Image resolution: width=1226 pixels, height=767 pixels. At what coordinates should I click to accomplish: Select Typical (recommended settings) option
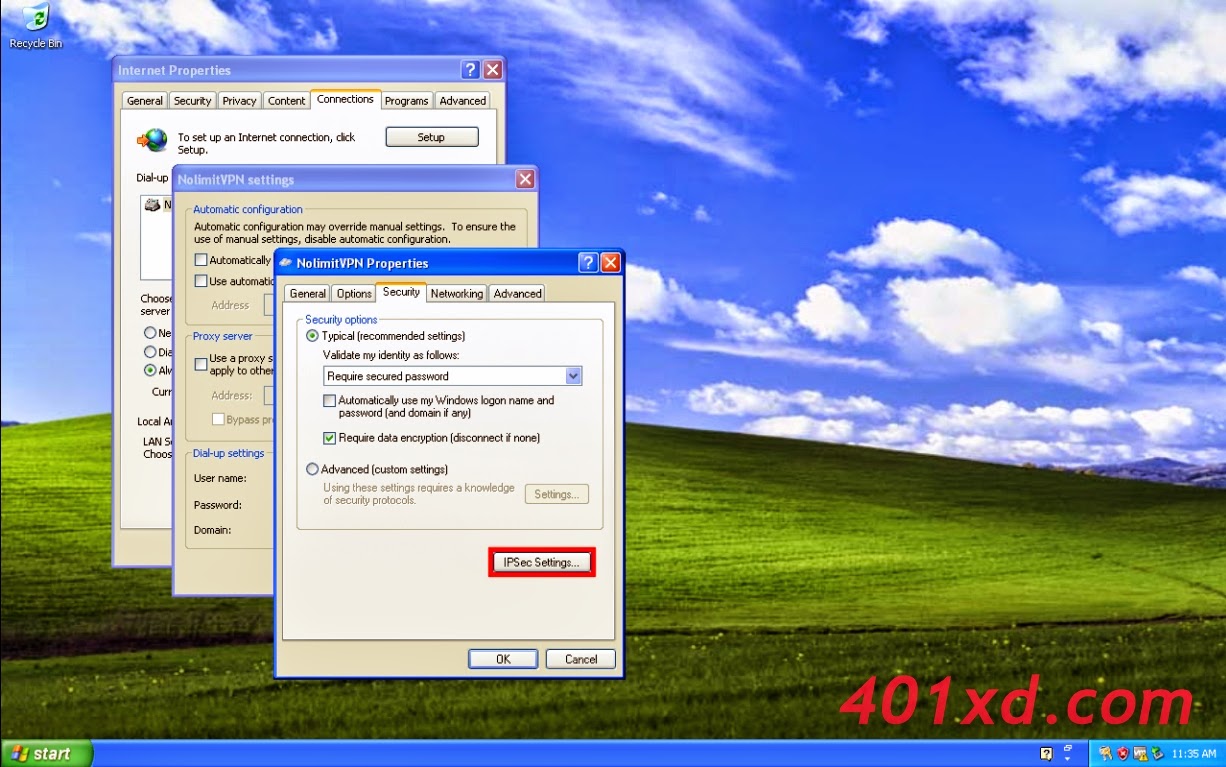(312, 336)
